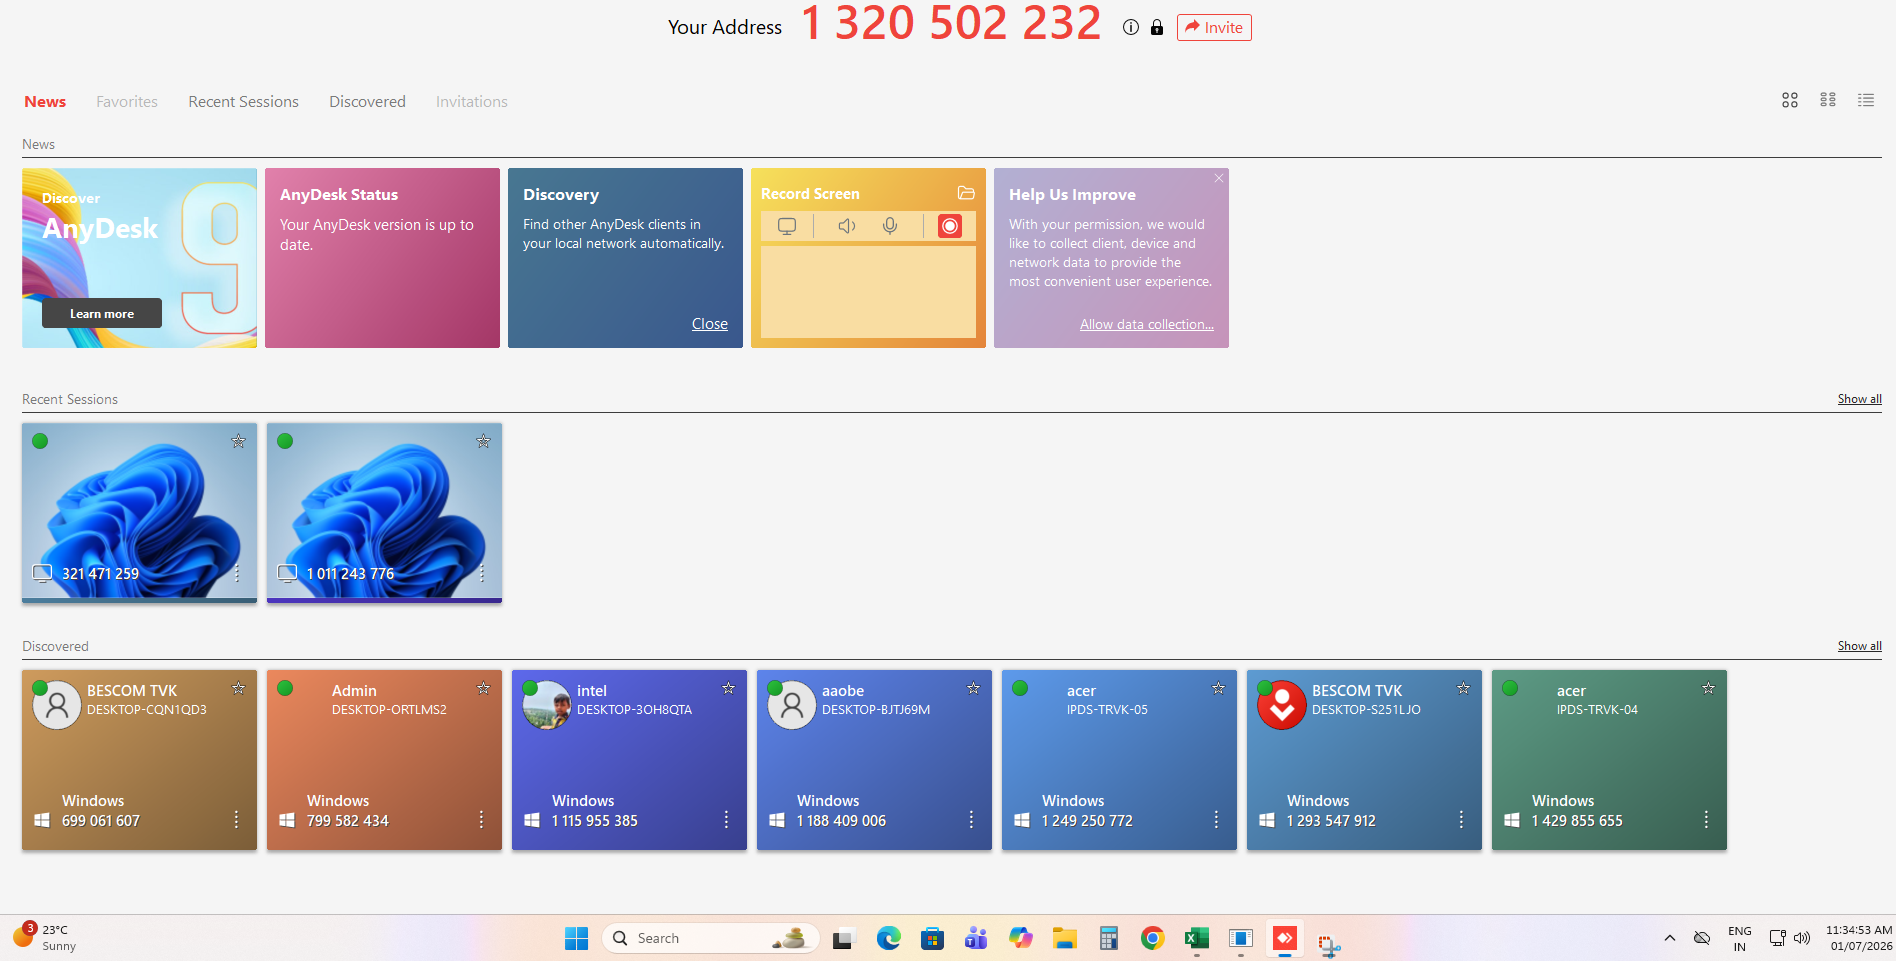Screen dimensions: 1896x961
Task: Show all Discovered devices
Action: click(x=1860, y=646)
